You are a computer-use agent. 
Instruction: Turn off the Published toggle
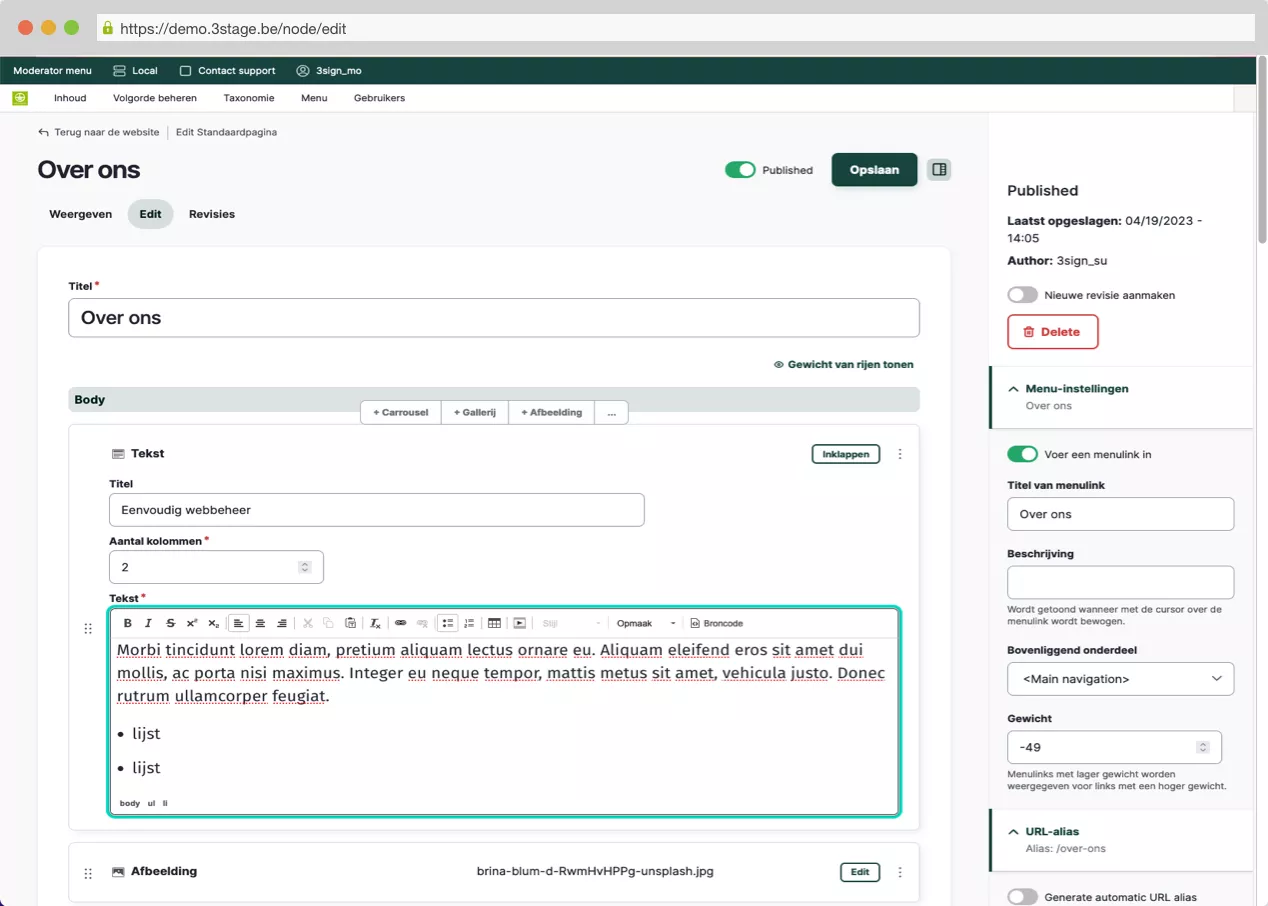point(740,170)
